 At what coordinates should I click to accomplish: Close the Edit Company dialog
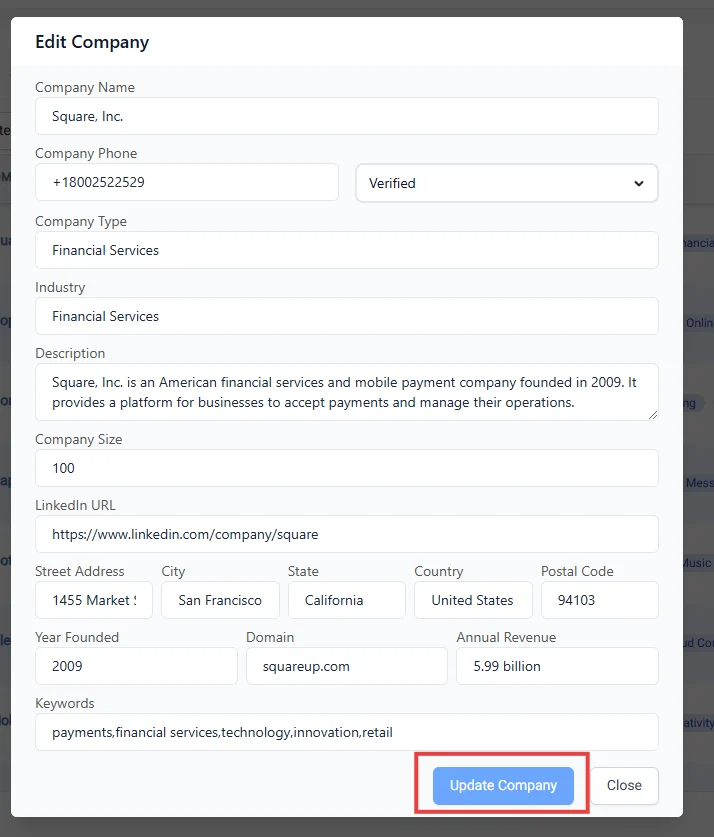click(624, 785)
